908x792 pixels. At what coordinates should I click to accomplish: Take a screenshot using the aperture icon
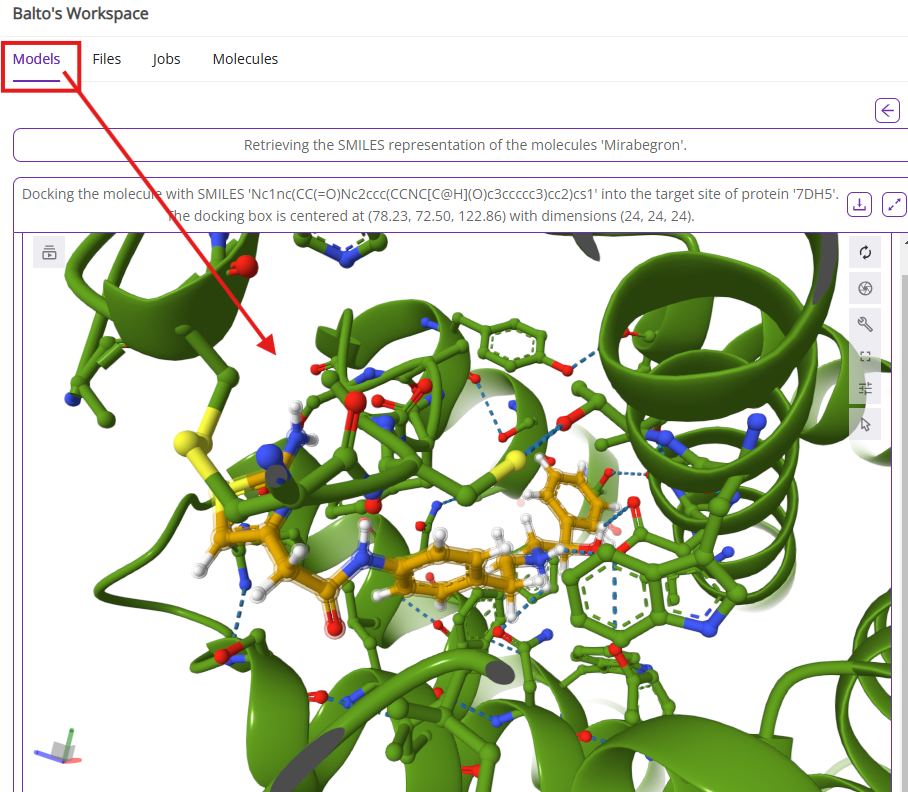coord(865,289)
